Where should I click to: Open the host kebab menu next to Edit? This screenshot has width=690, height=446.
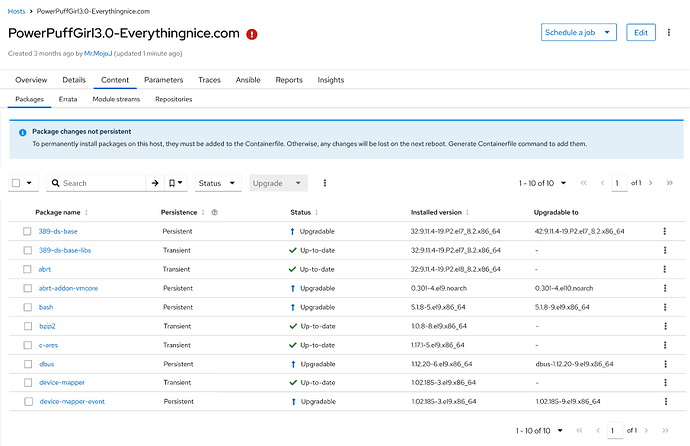coord(668,32)
